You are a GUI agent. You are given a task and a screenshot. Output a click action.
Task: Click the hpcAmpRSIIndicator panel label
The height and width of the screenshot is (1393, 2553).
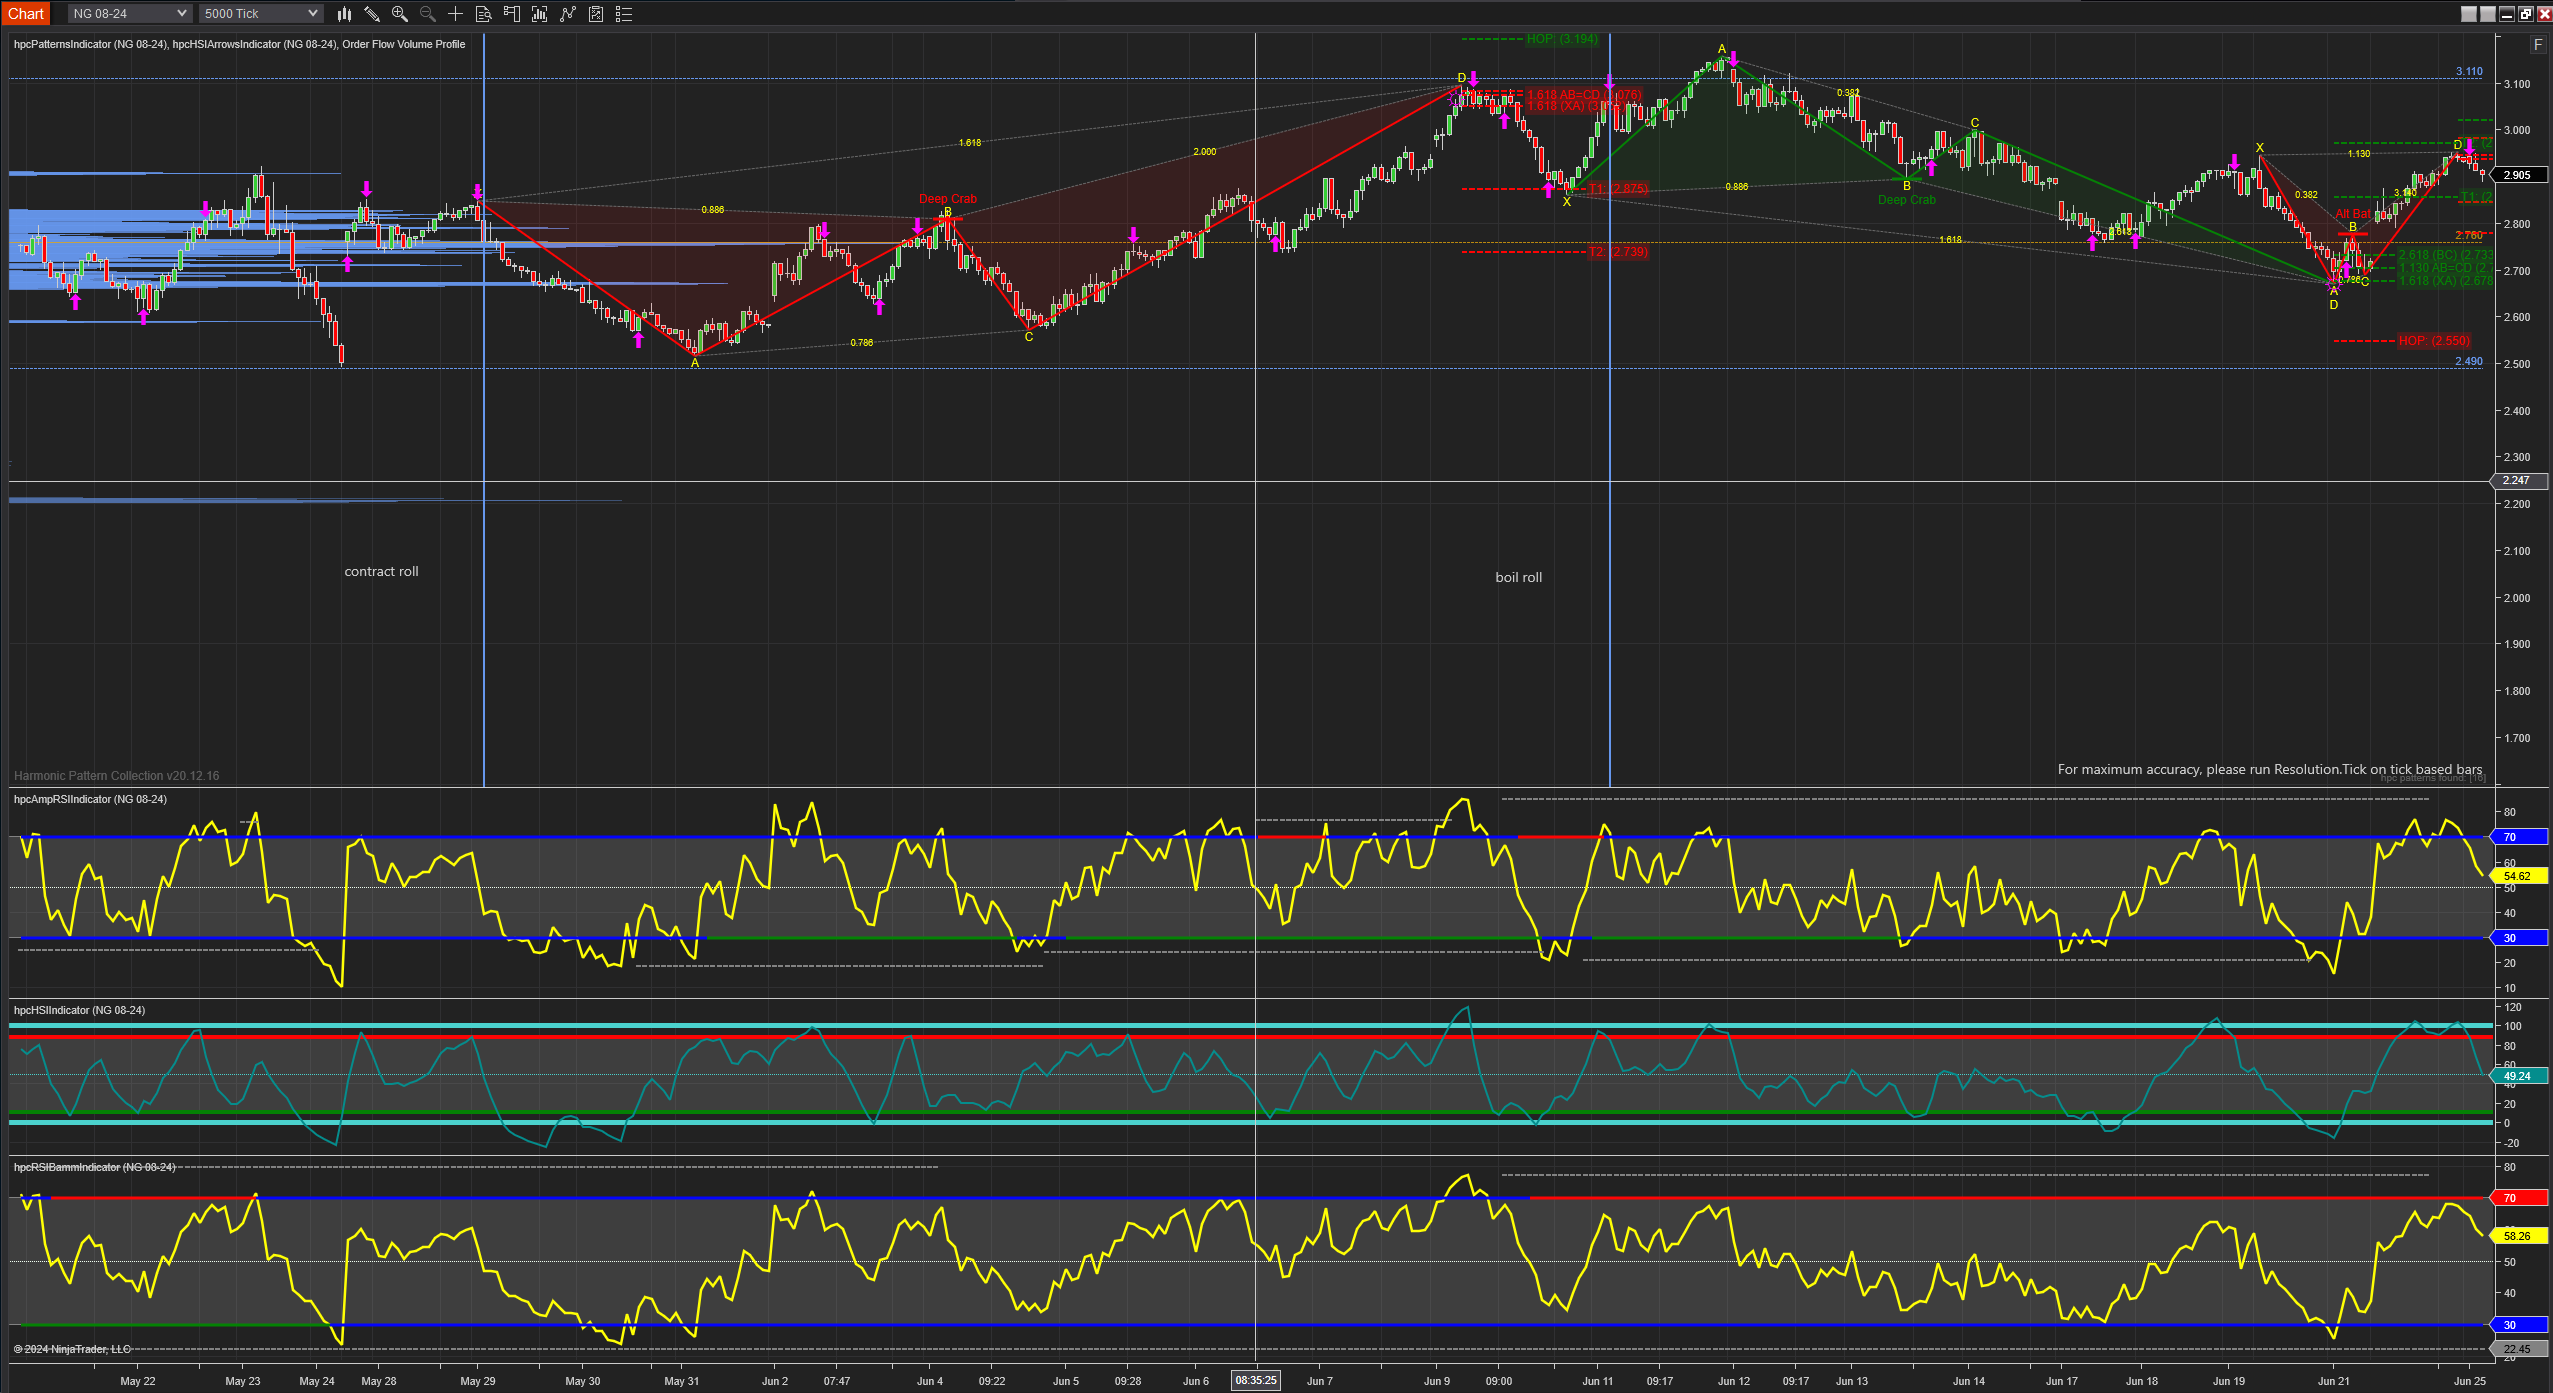(90, 799)
